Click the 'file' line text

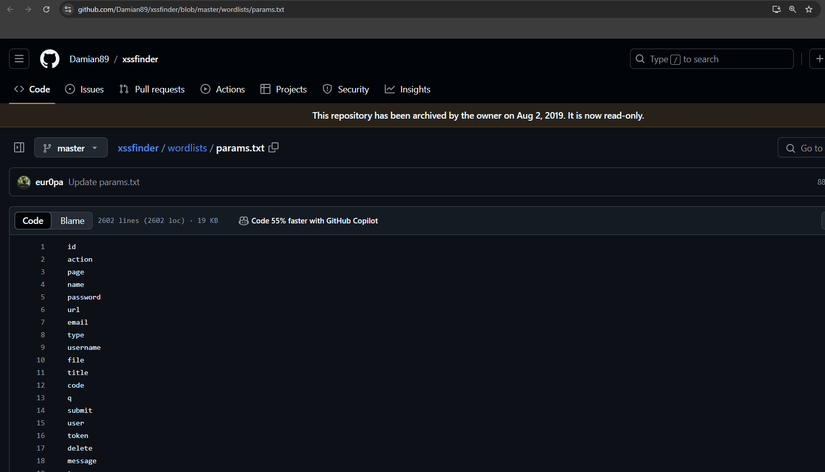click(x=76, y=360)
